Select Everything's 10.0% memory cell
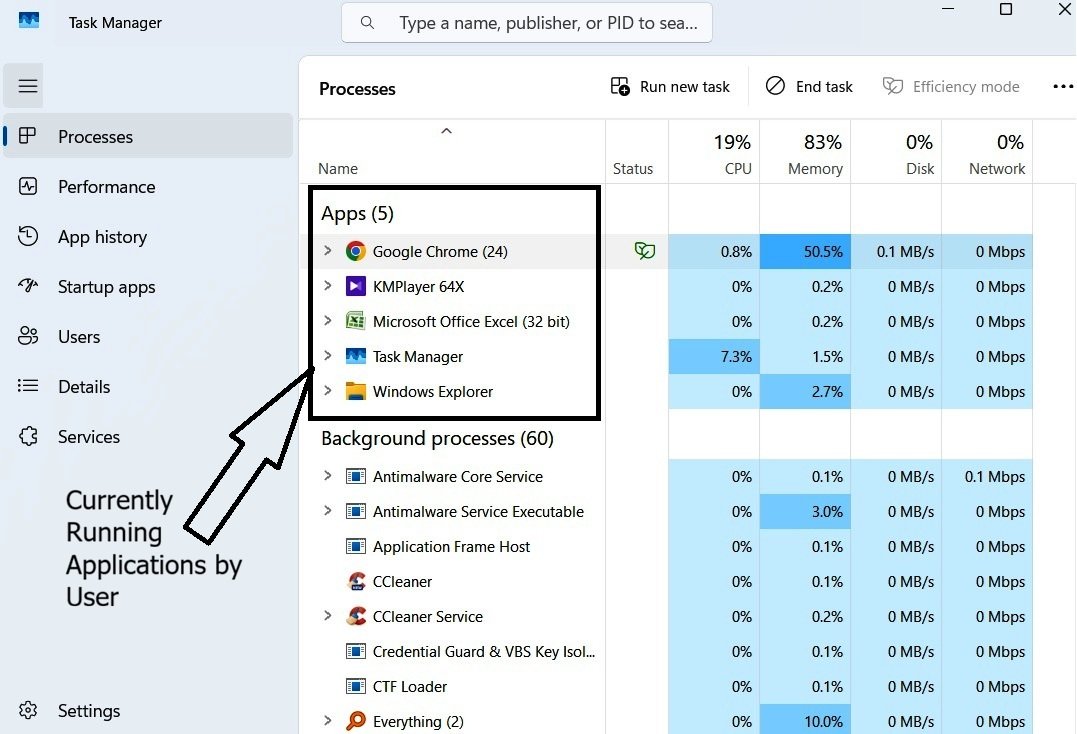Screen dimensions: 1077x734 point(805,721)
